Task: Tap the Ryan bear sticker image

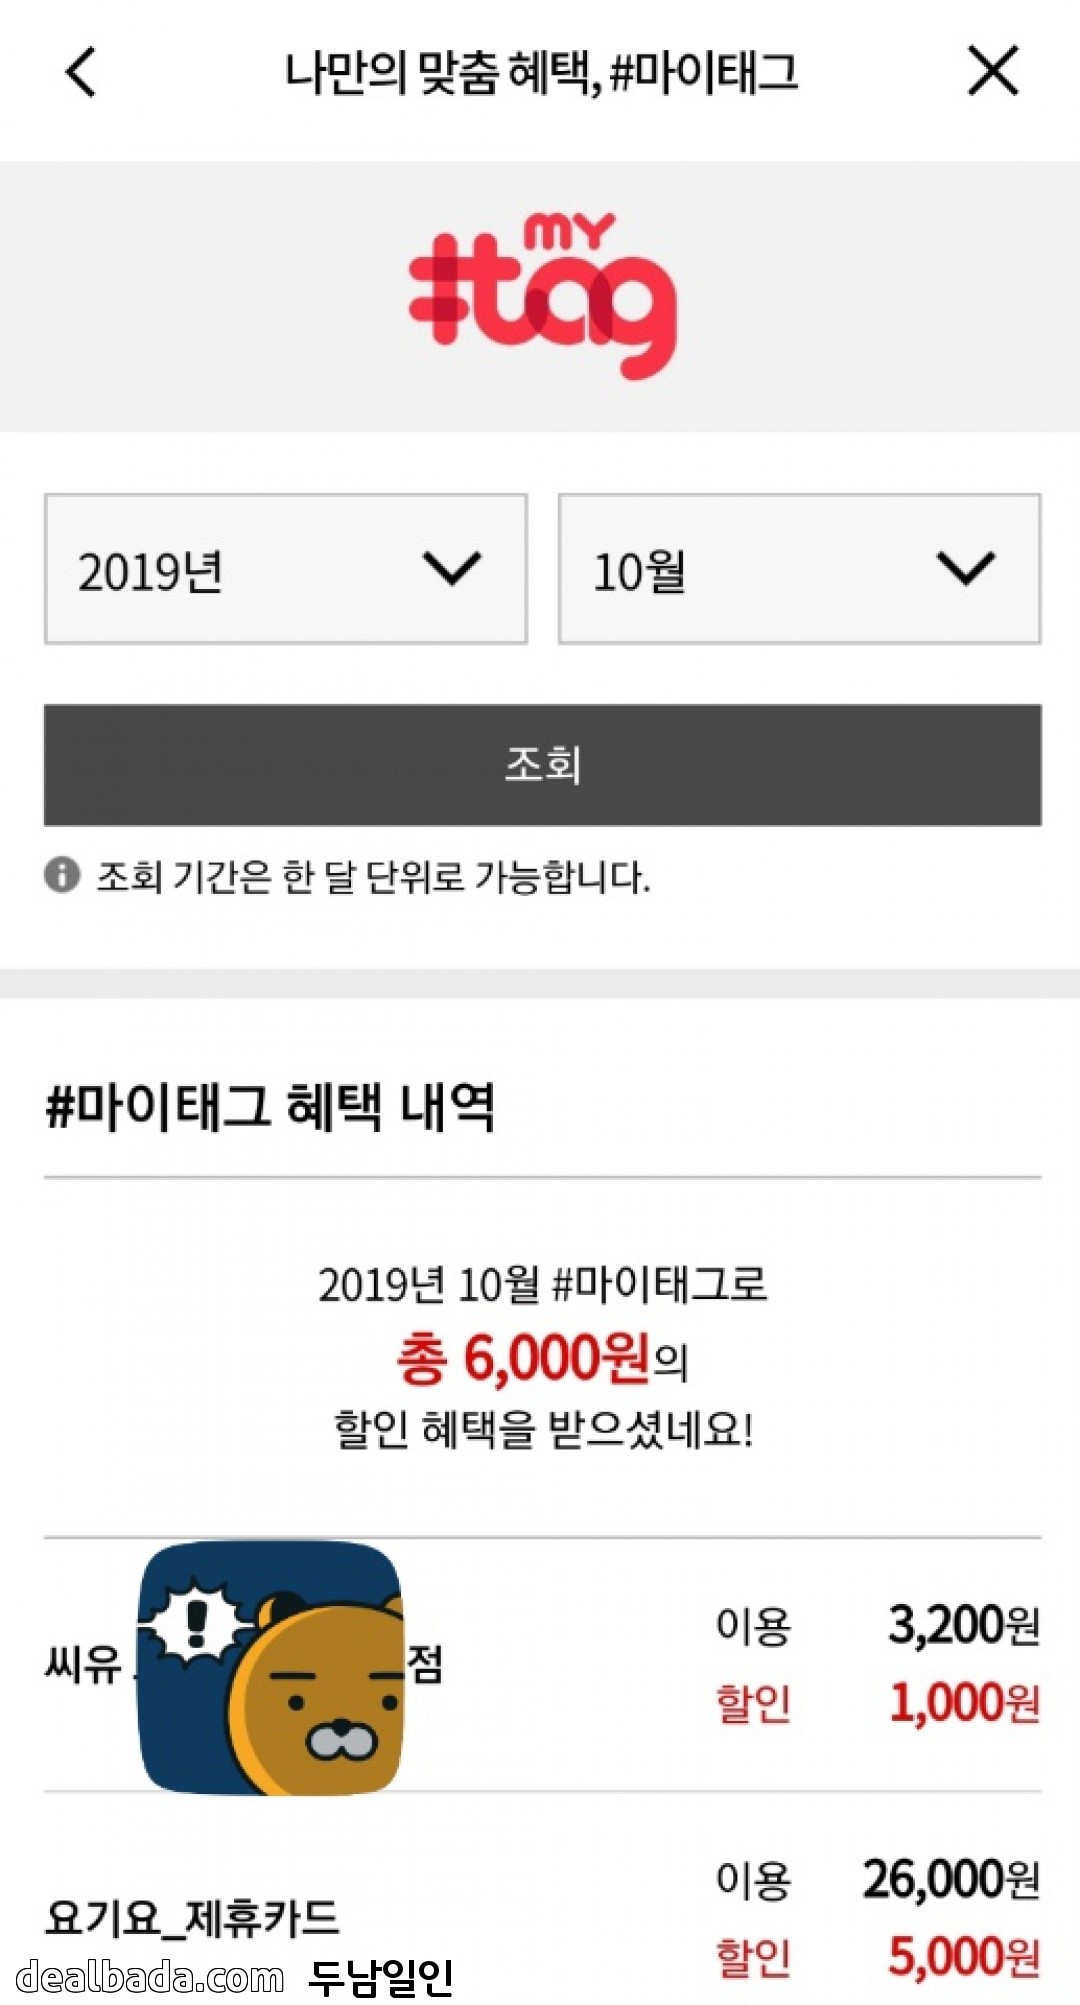Action: (272, 1668)
